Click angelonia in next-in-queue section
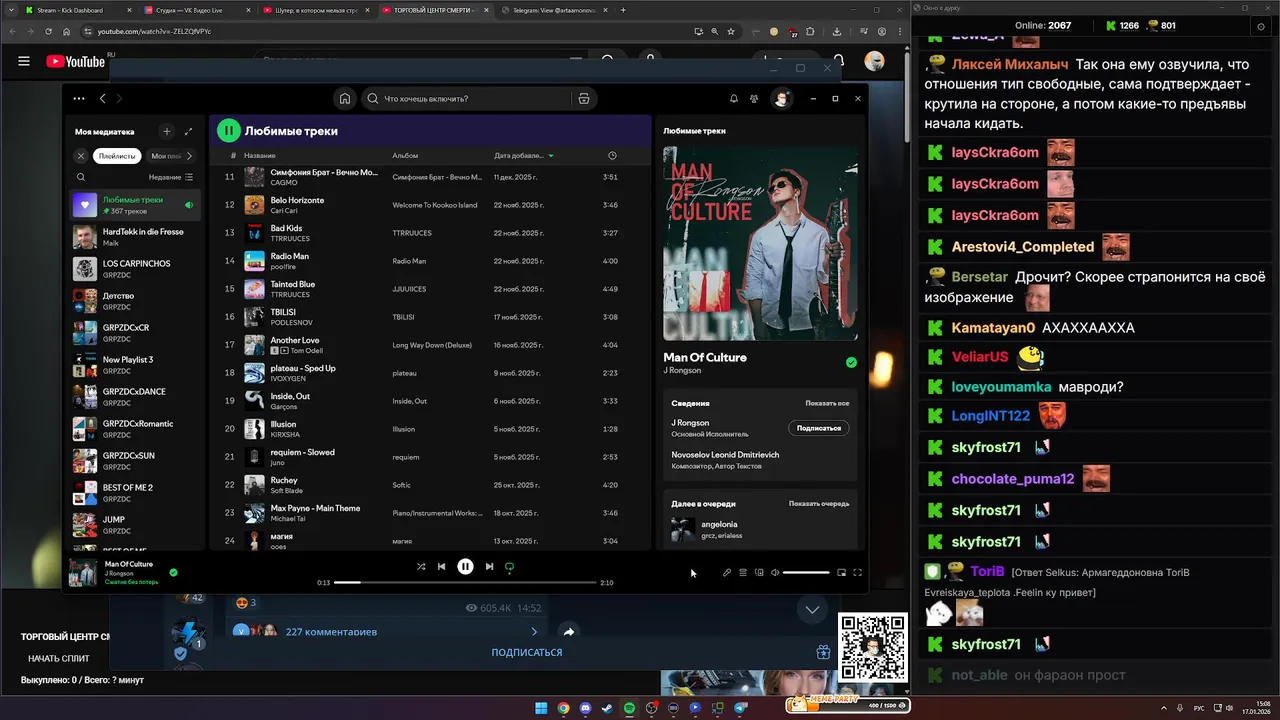 click(719, 524)
